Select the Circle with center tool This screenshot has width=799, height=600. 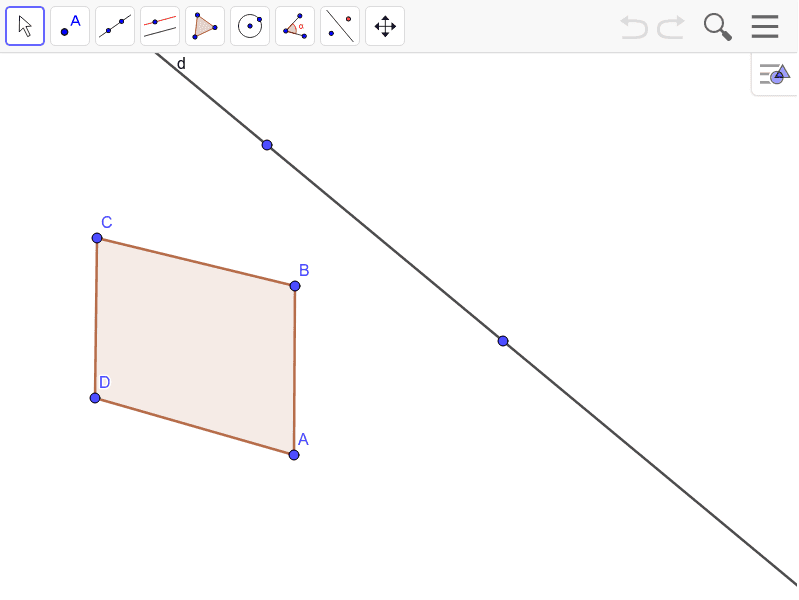[x=250, y=26]
